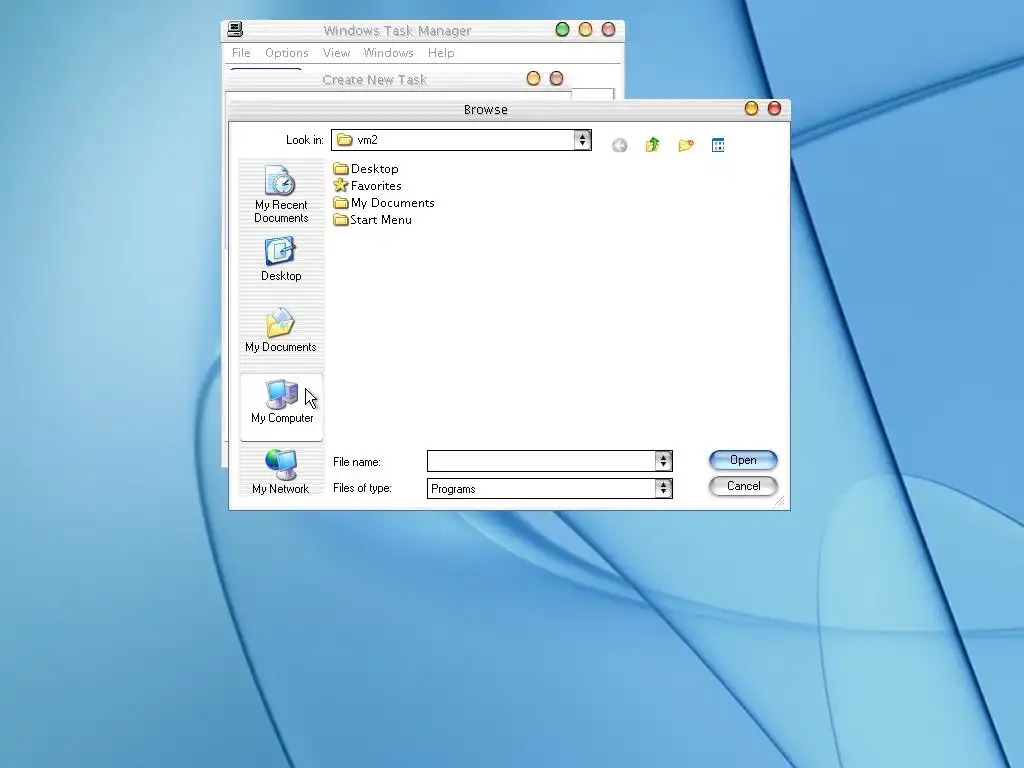Viewport: 1024px width, 768px height.
Task: Expand the Look in dropdown
Action: coord(582,140)
